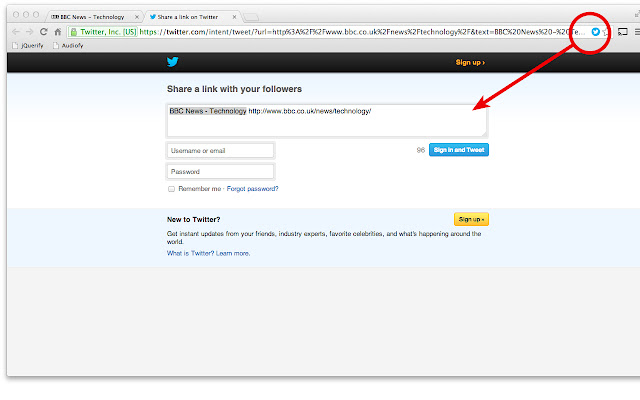This screenshot has height=400, width=640.
Task: Click the Twitter share extension icon in address bar
Action: pyautogui.click(x=596, y=31)
